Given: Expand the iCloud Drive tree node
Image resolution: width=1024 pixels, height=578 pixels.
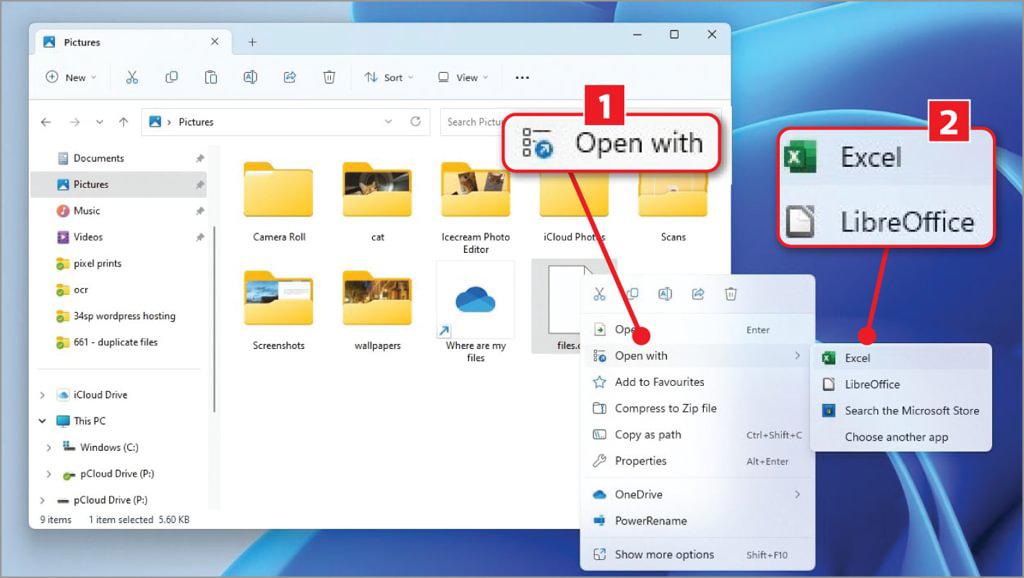Looking at the screenshot, I should (x=42, y=395).
